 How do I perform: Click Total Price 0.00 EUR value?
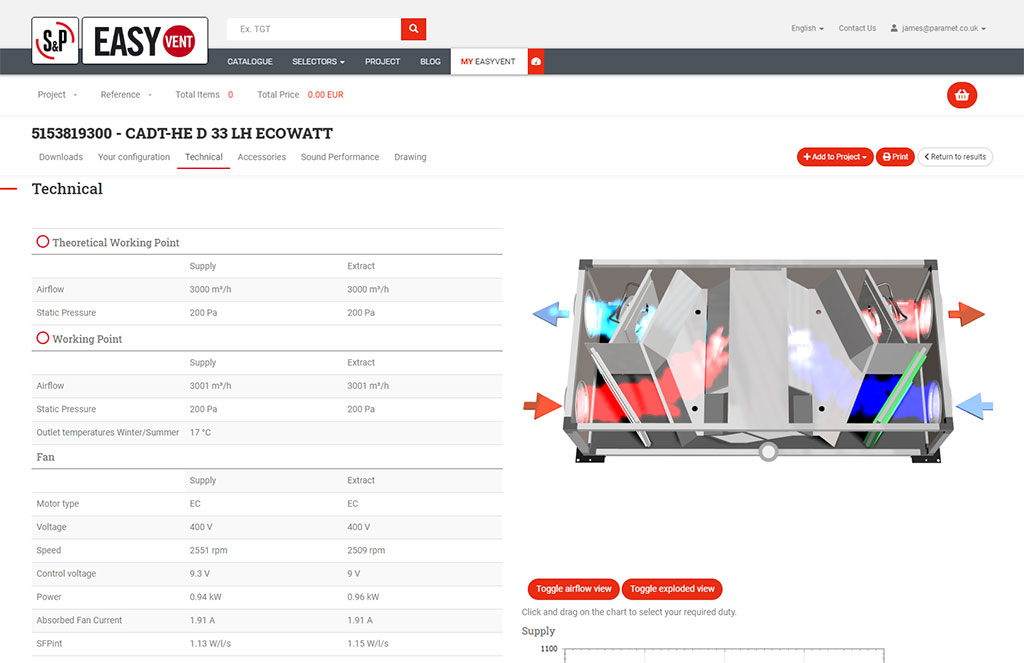click(x=325, y=95)
